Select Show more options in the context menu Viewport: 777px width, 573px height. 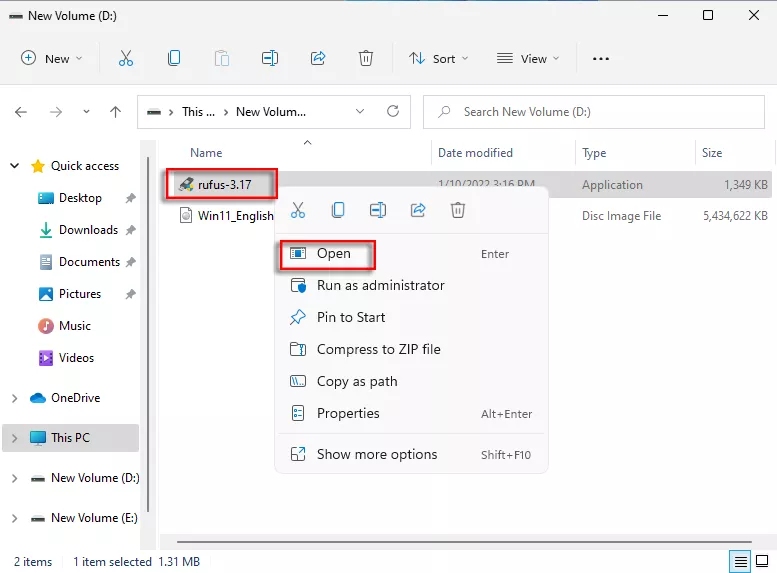(x=376, y=454)
